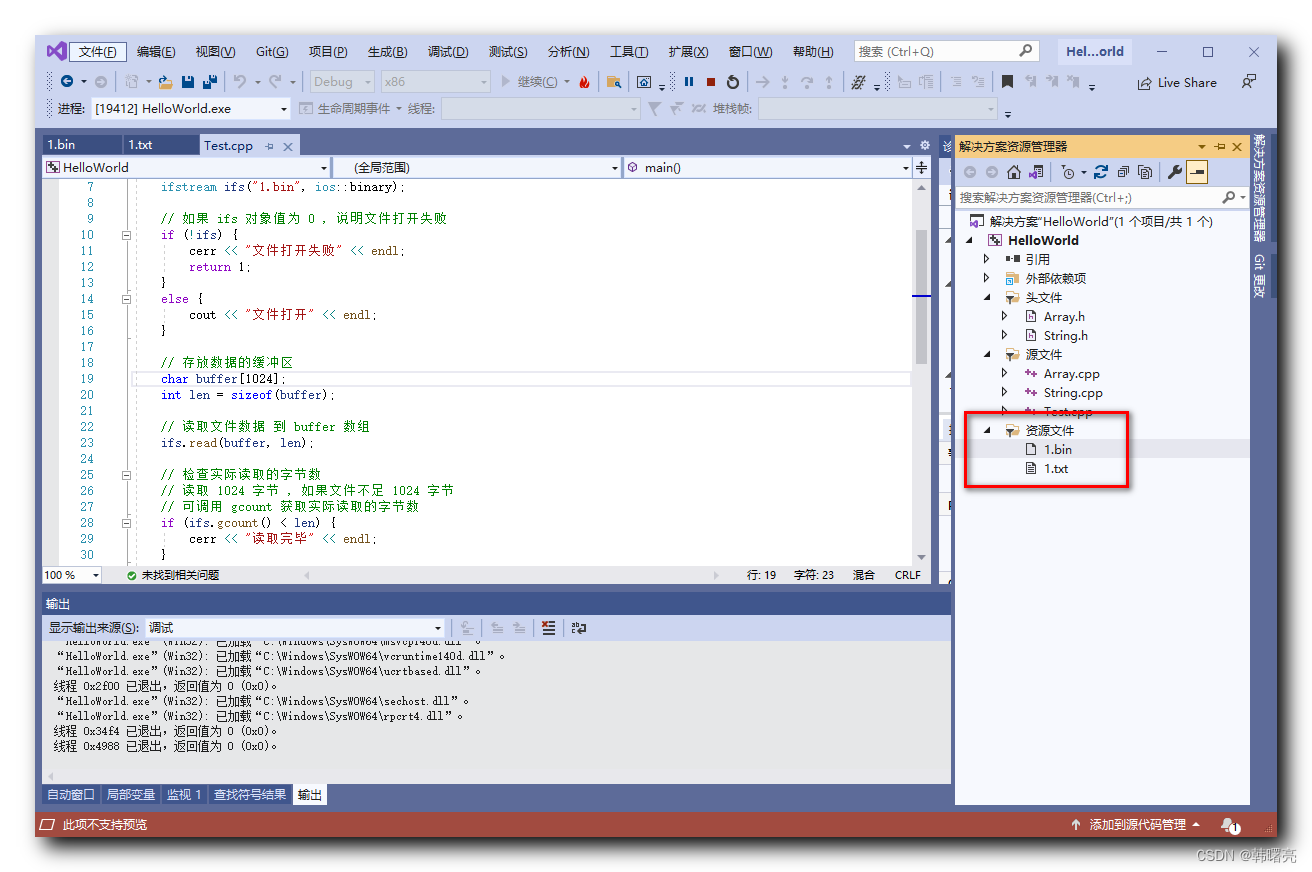Open editor settings gear above the scrollbar
This screenshot has width=1312, height=872.
coord(924,145)
